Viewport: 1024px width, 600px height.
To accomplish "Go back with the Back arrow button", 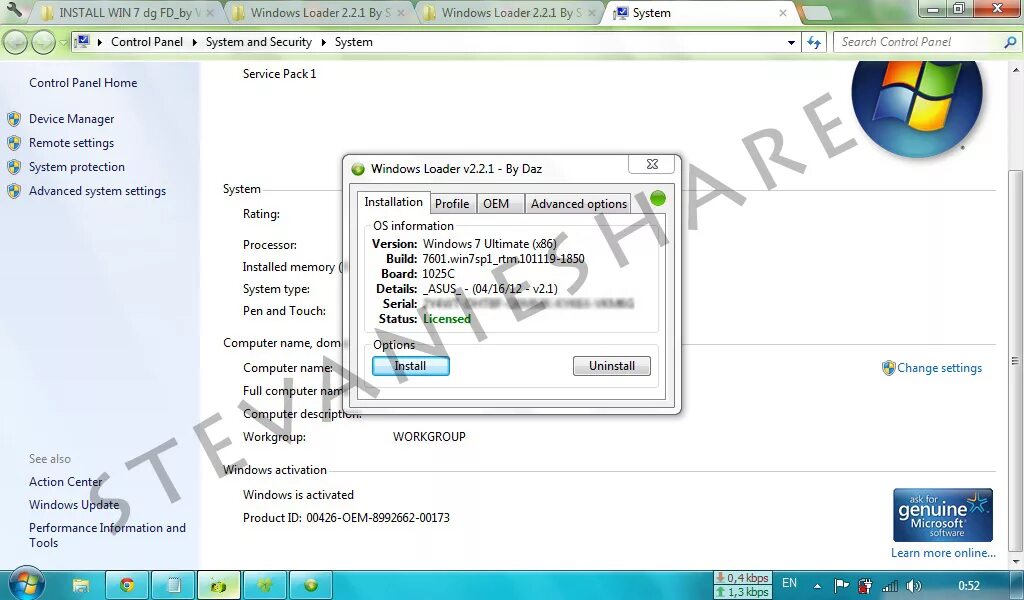I will [16, 42].
